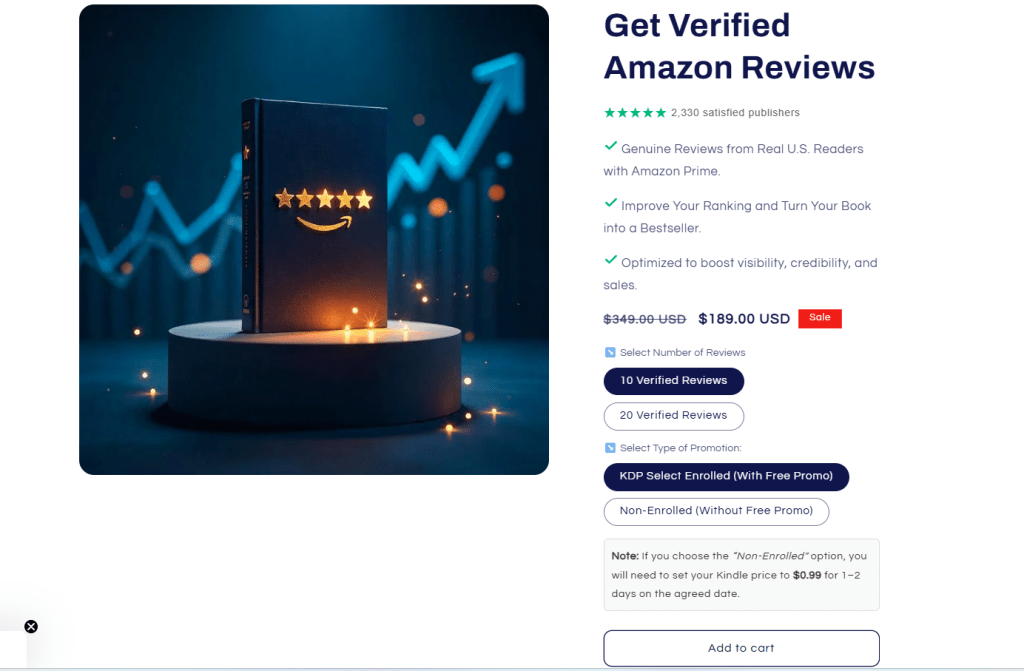1024x671 pixels.
Task: Click the blue arrow icon beside Select Type of Promotion
Action: point(610,448)
